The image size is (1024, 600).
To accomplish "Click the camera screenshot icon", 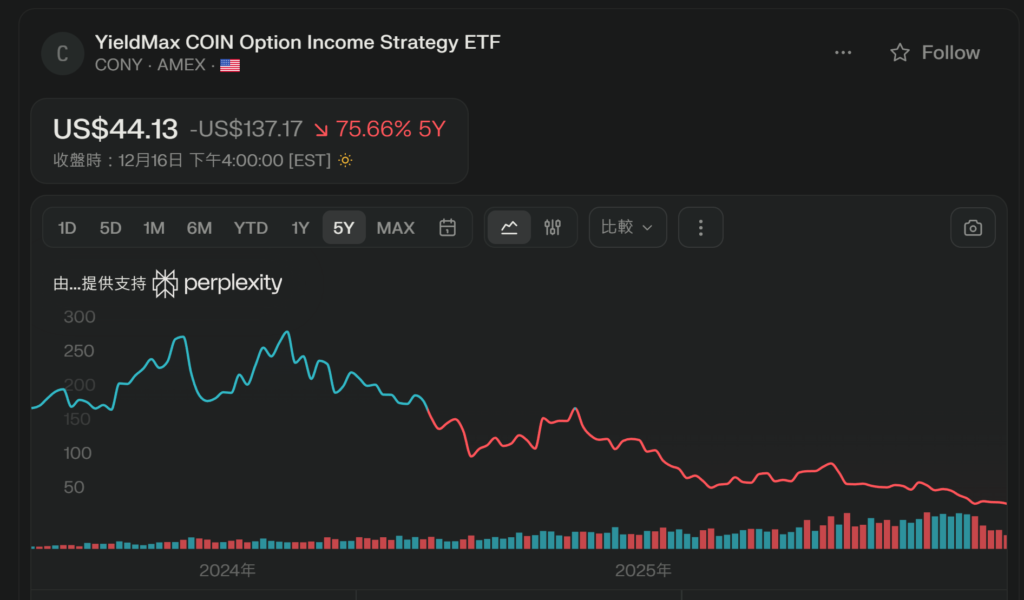I will (973, 228).
